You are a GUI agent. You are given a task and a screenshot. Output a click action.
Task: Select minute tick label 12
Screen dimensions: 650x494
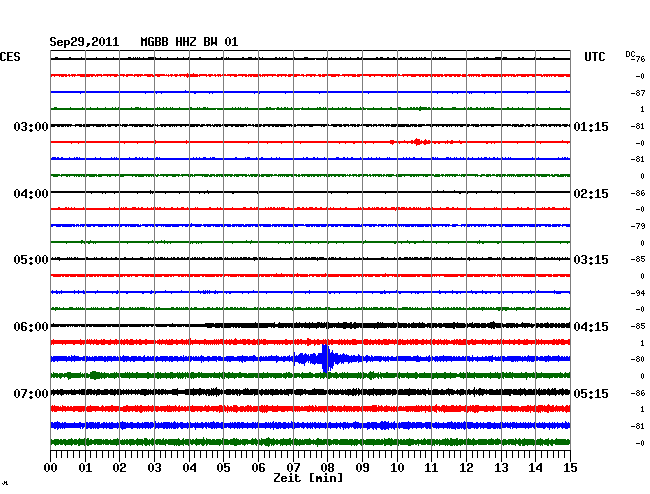tap(466, 467)
